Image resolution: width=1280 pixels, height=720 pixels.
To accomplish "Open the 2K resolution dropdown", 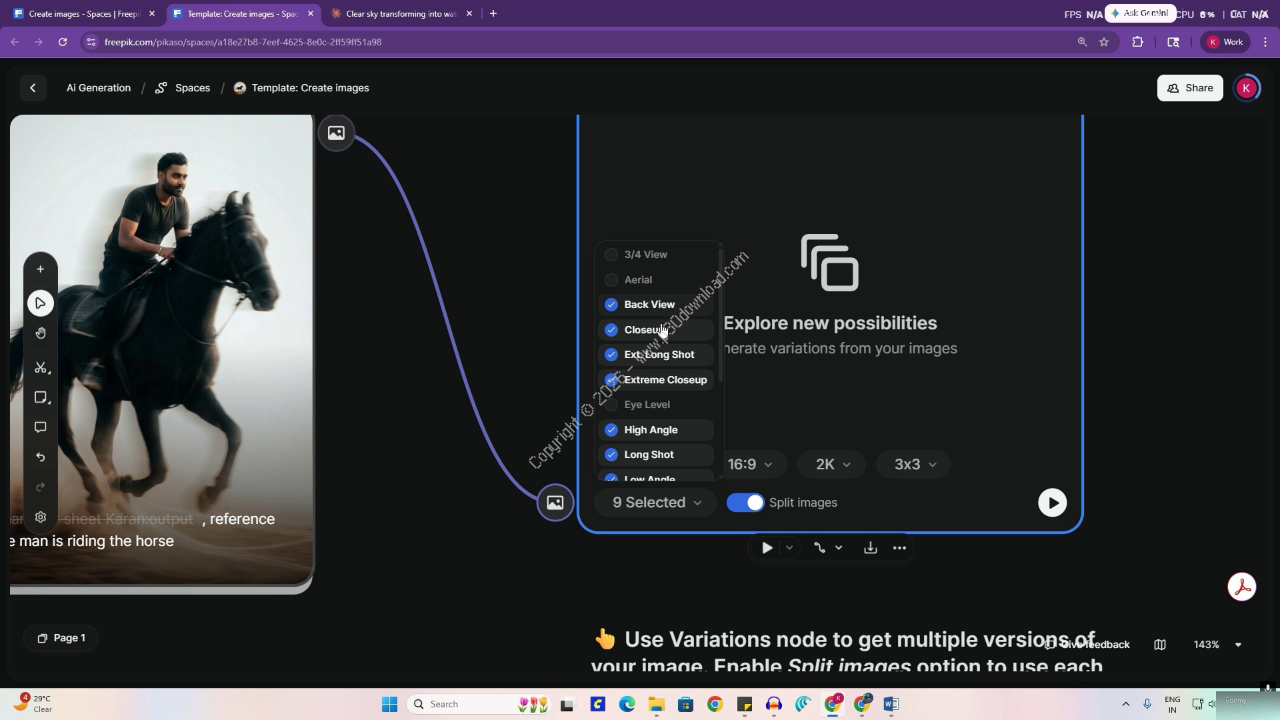I will (x=833, y=464).
